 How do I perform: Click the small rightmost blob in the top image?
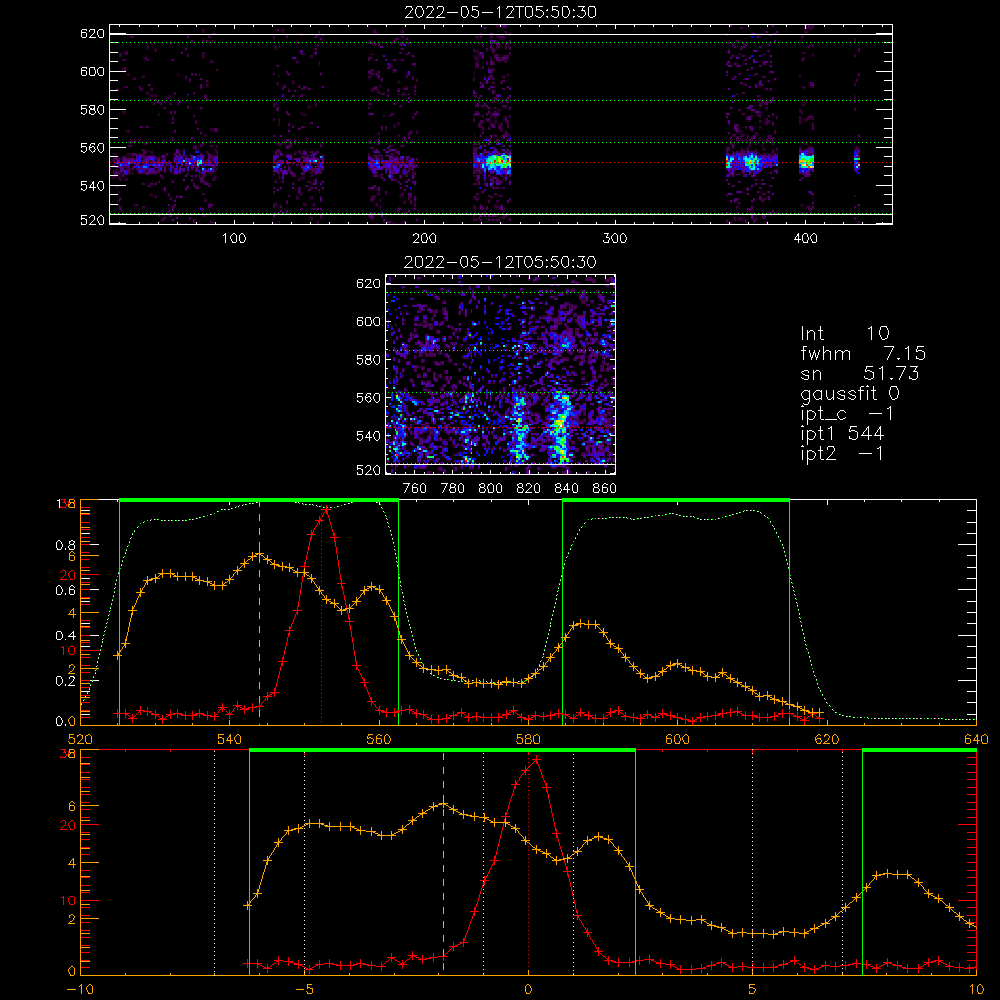tap(857, 160)
